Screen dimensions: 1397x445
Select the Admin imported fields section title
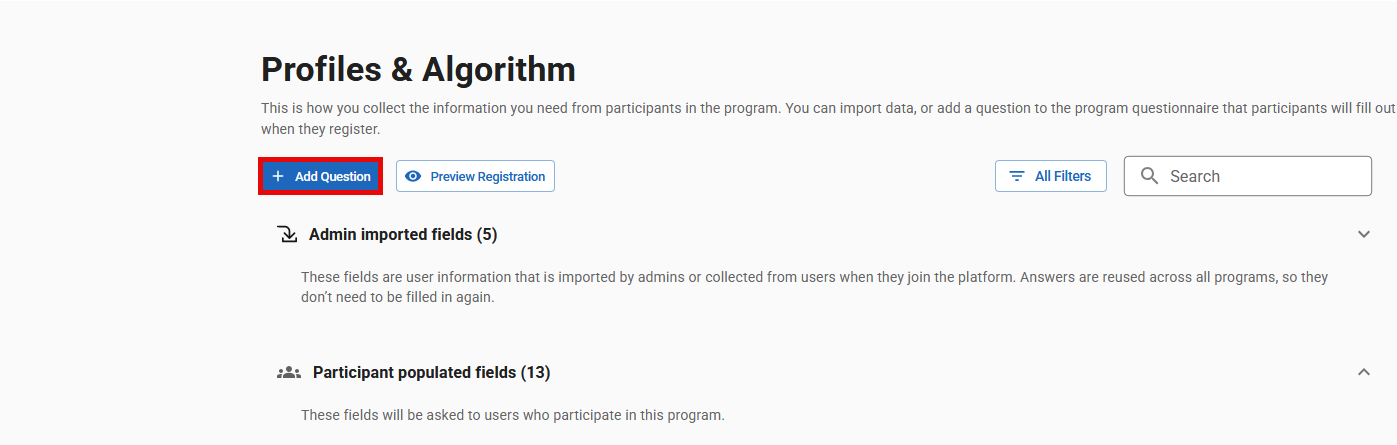390,235
